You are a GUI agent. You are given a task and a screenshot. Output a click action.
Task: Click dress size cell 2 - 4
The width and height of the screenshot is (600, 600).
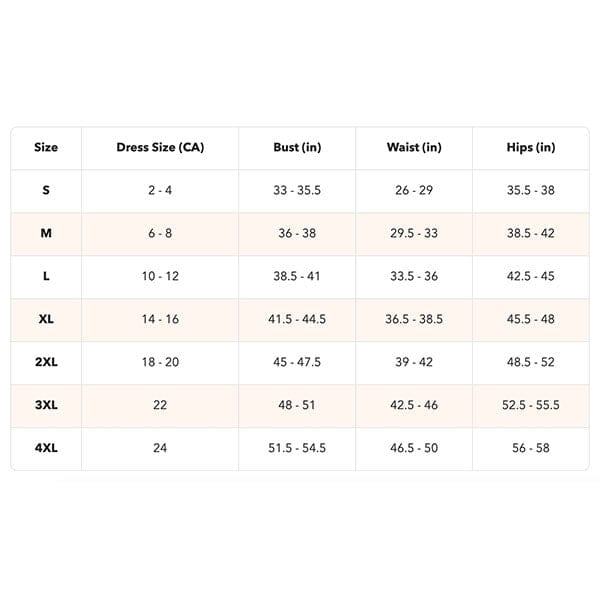[x=160, y=190]
